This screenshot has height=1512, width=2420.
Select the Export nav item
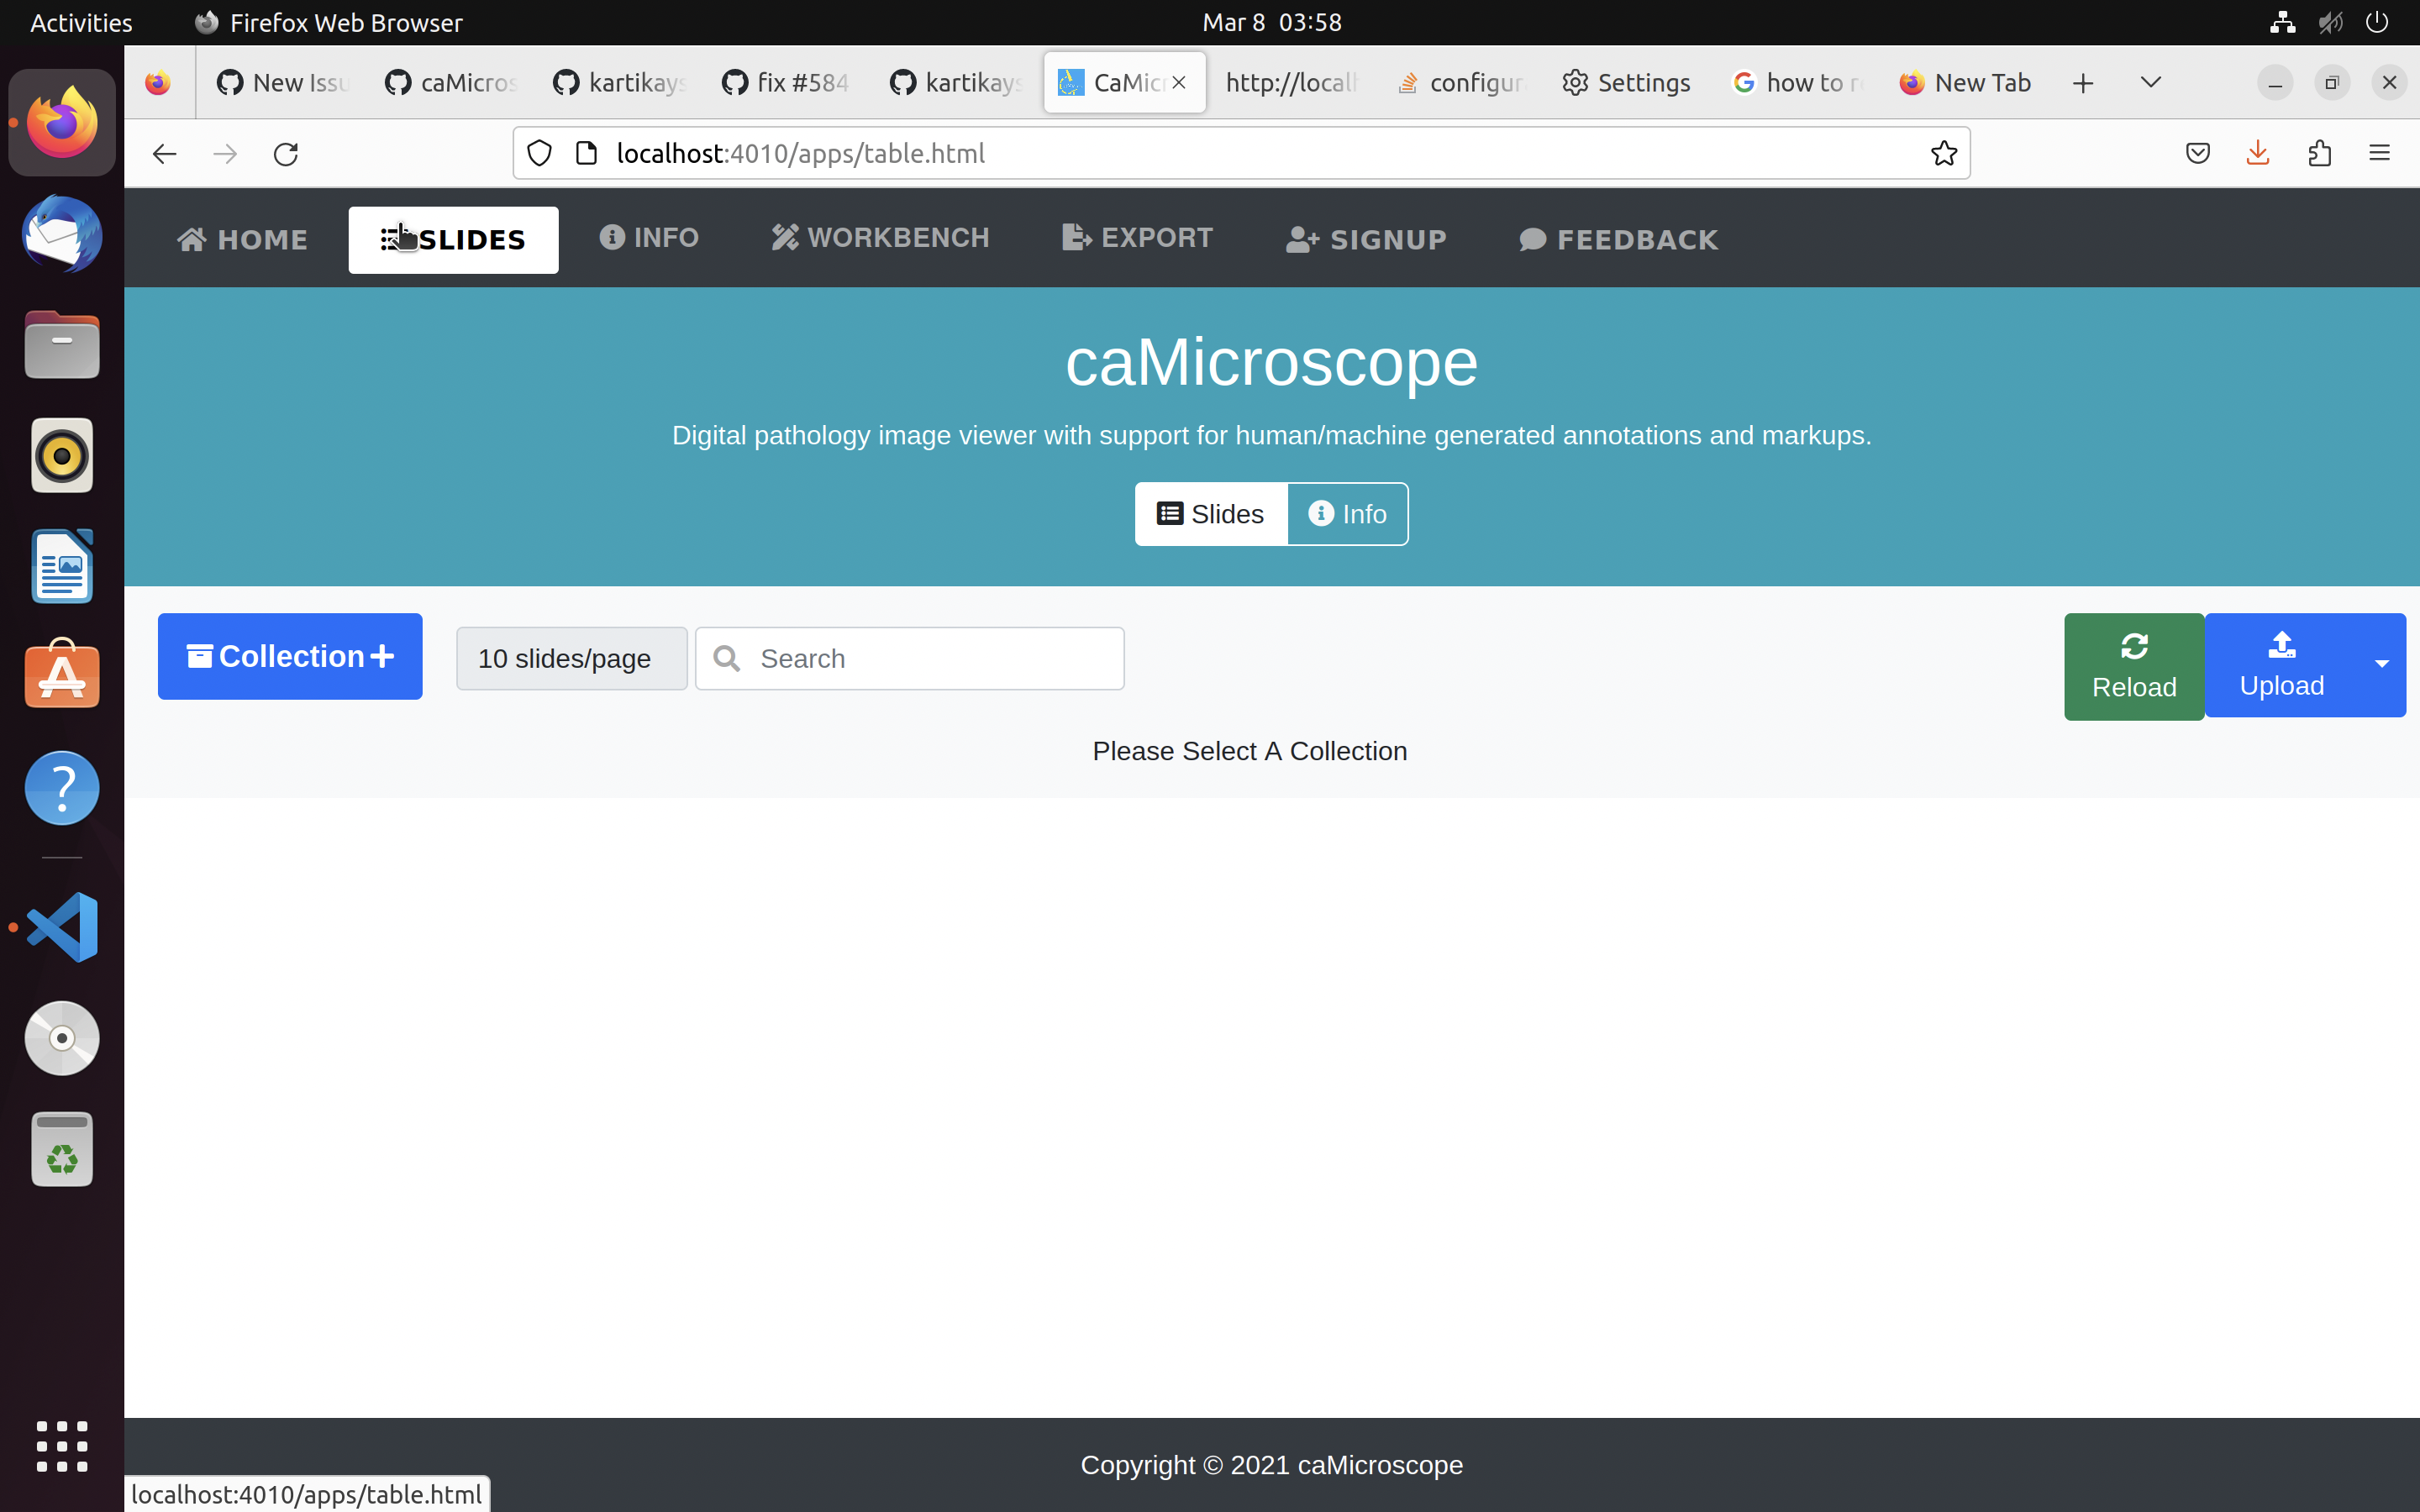(x=1137, y=238)
